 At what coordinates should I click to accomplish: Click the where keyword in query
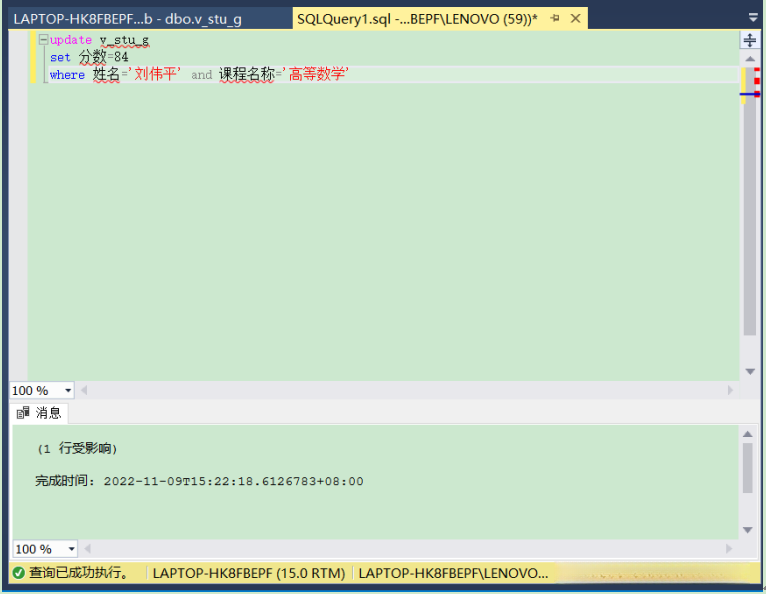pyautogui.click(x=67, y=75)
